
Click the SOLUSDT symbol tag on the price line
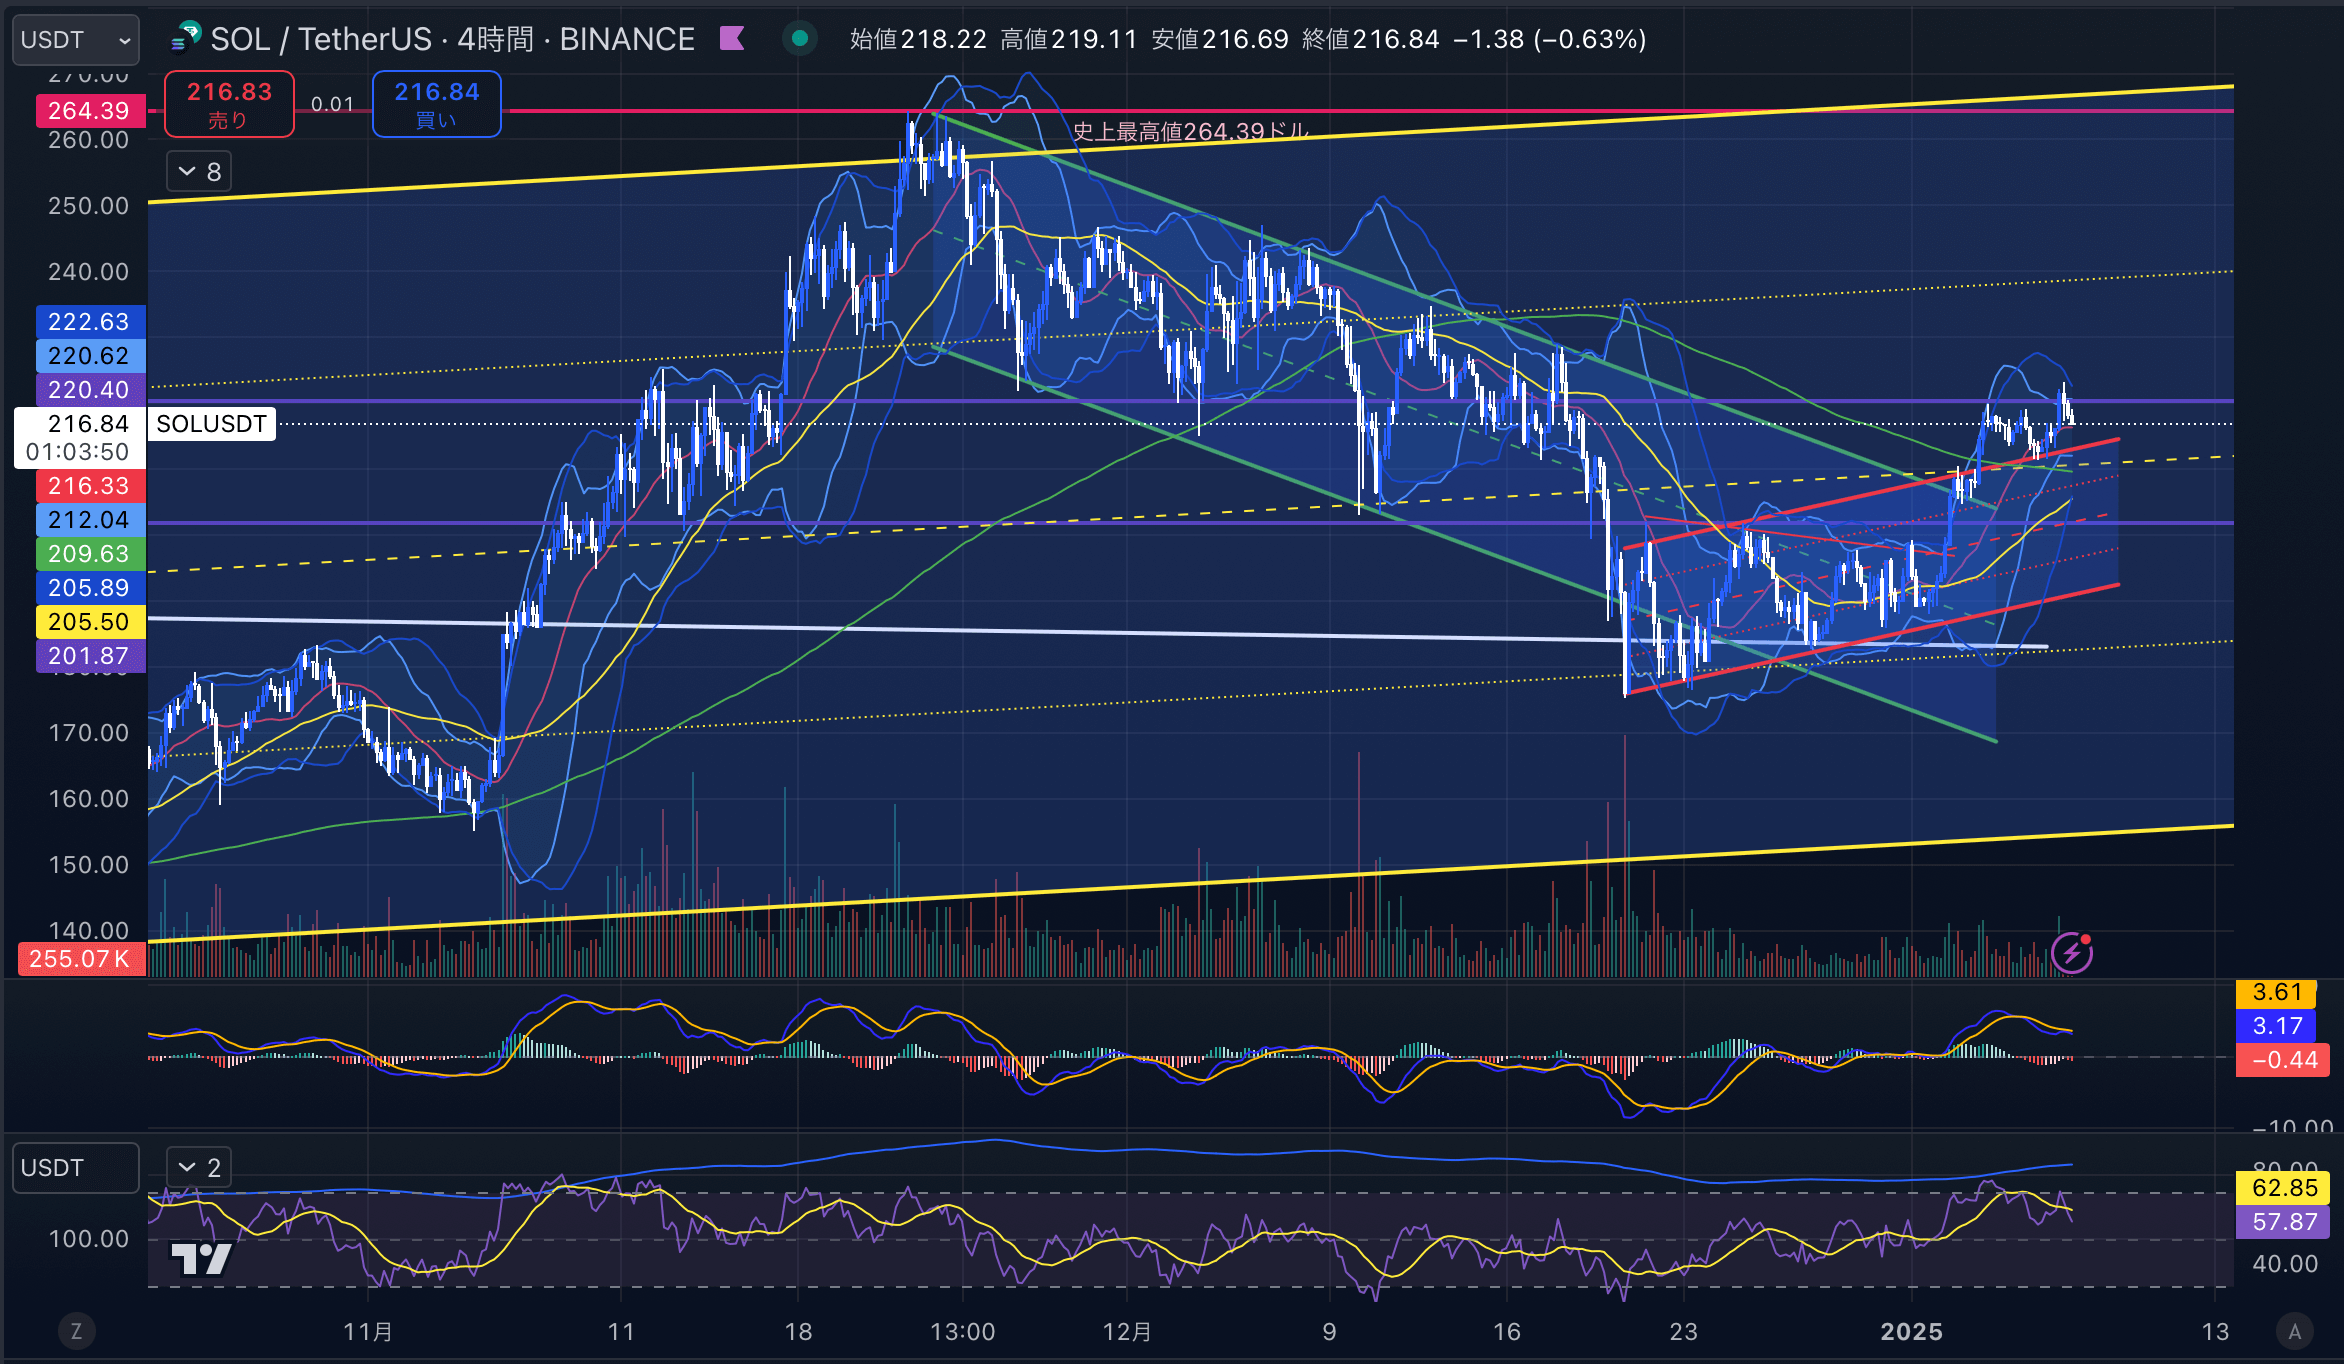(x=212, y=424)
